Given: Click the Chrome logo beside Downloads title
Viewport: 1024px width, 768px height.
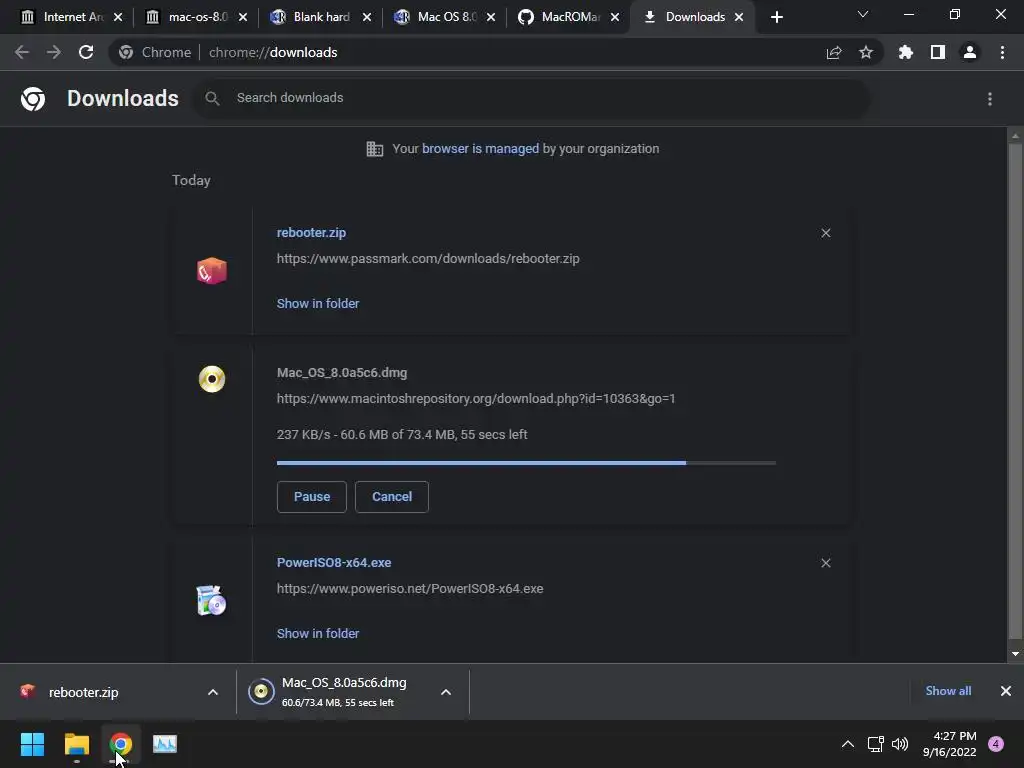Looking at the screenshot, I should coord(33,99).
